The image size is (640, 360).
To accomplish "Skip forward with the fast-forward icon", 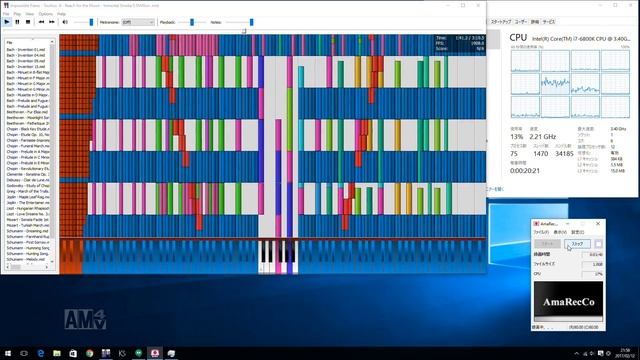I will point(52,22).
